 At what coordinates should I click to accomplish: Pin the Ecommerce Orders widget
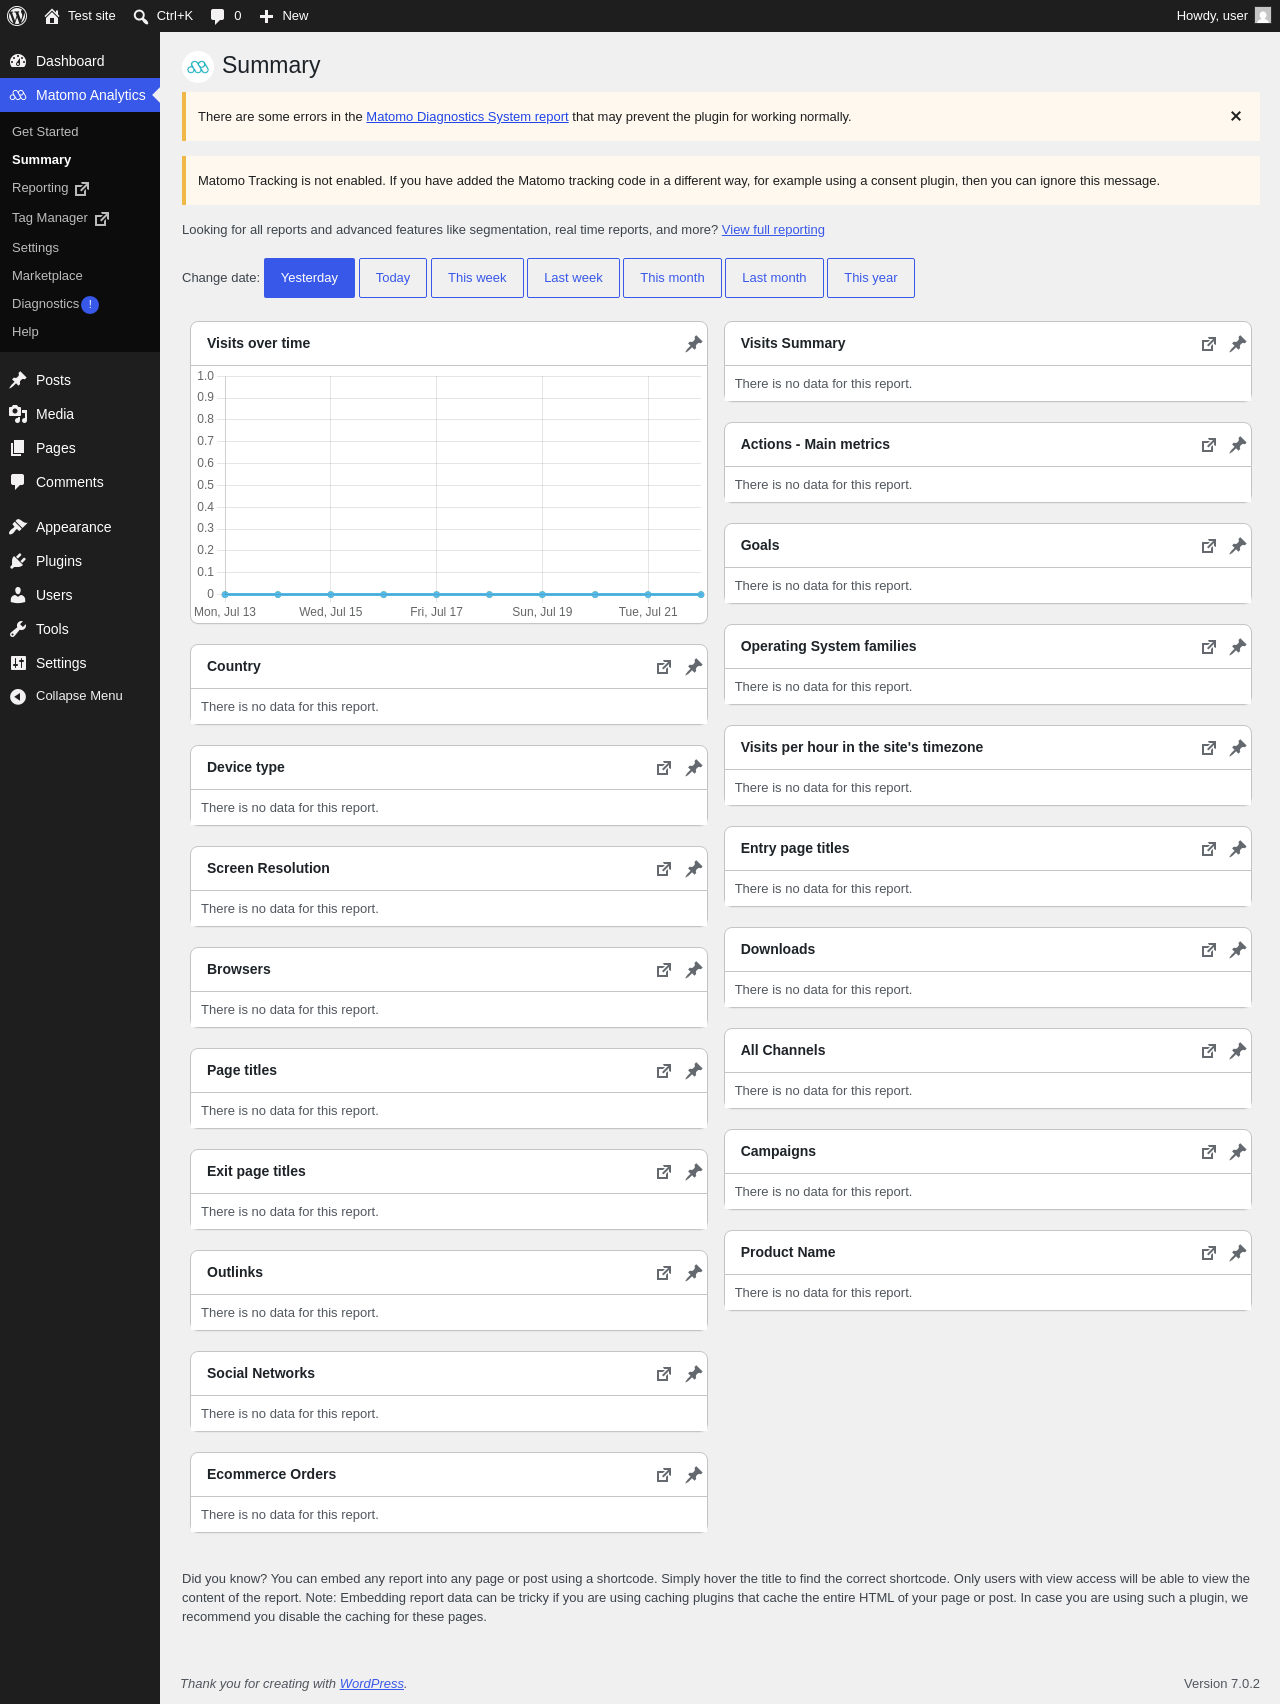pos(694,1475)
